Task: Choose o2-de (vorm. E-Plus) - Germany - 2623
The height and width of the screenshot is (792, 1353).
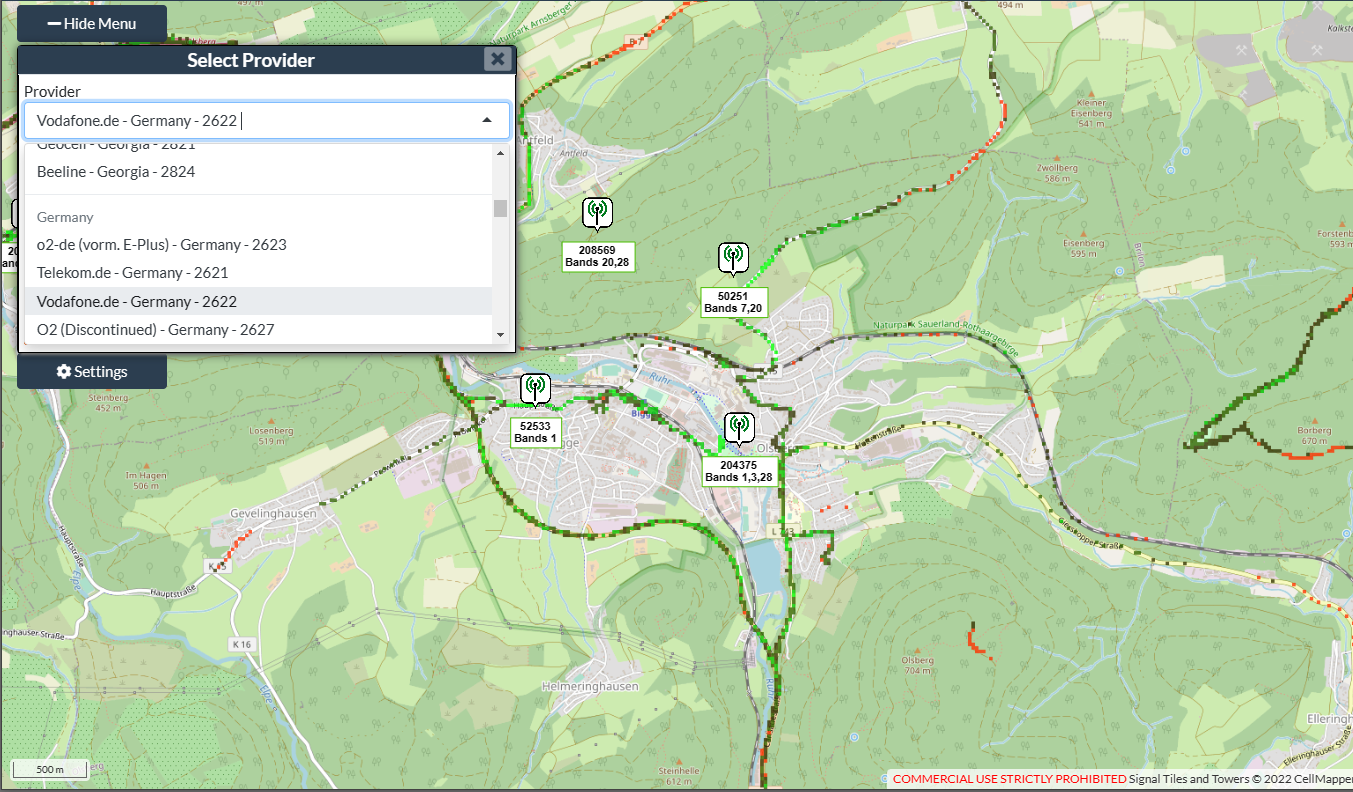Action: click(x=258, y=244)
